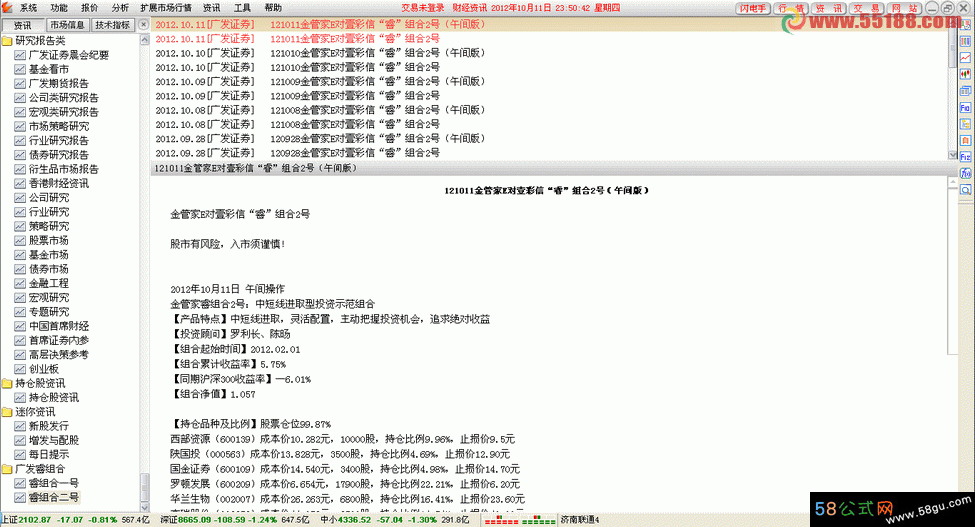Screen dimensions: 975x527
Task: Open the 扩展市场行情 menu
Action: click(x=166, y=7)
